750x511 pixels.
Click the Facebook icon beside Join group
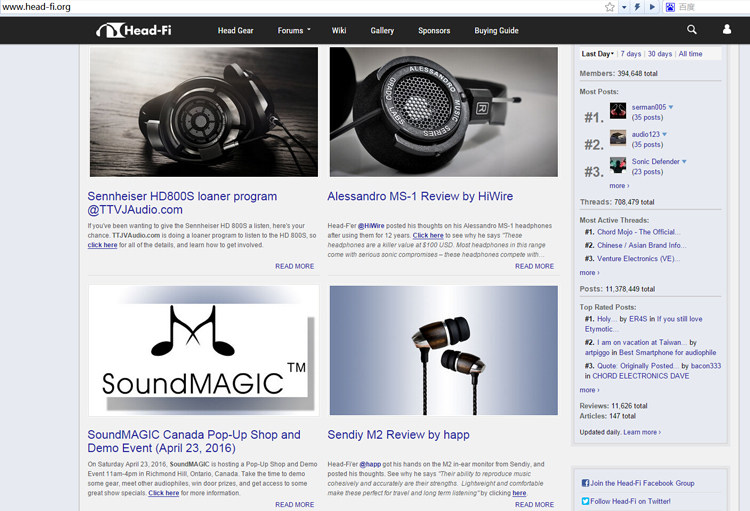click(x=585, y=483)
